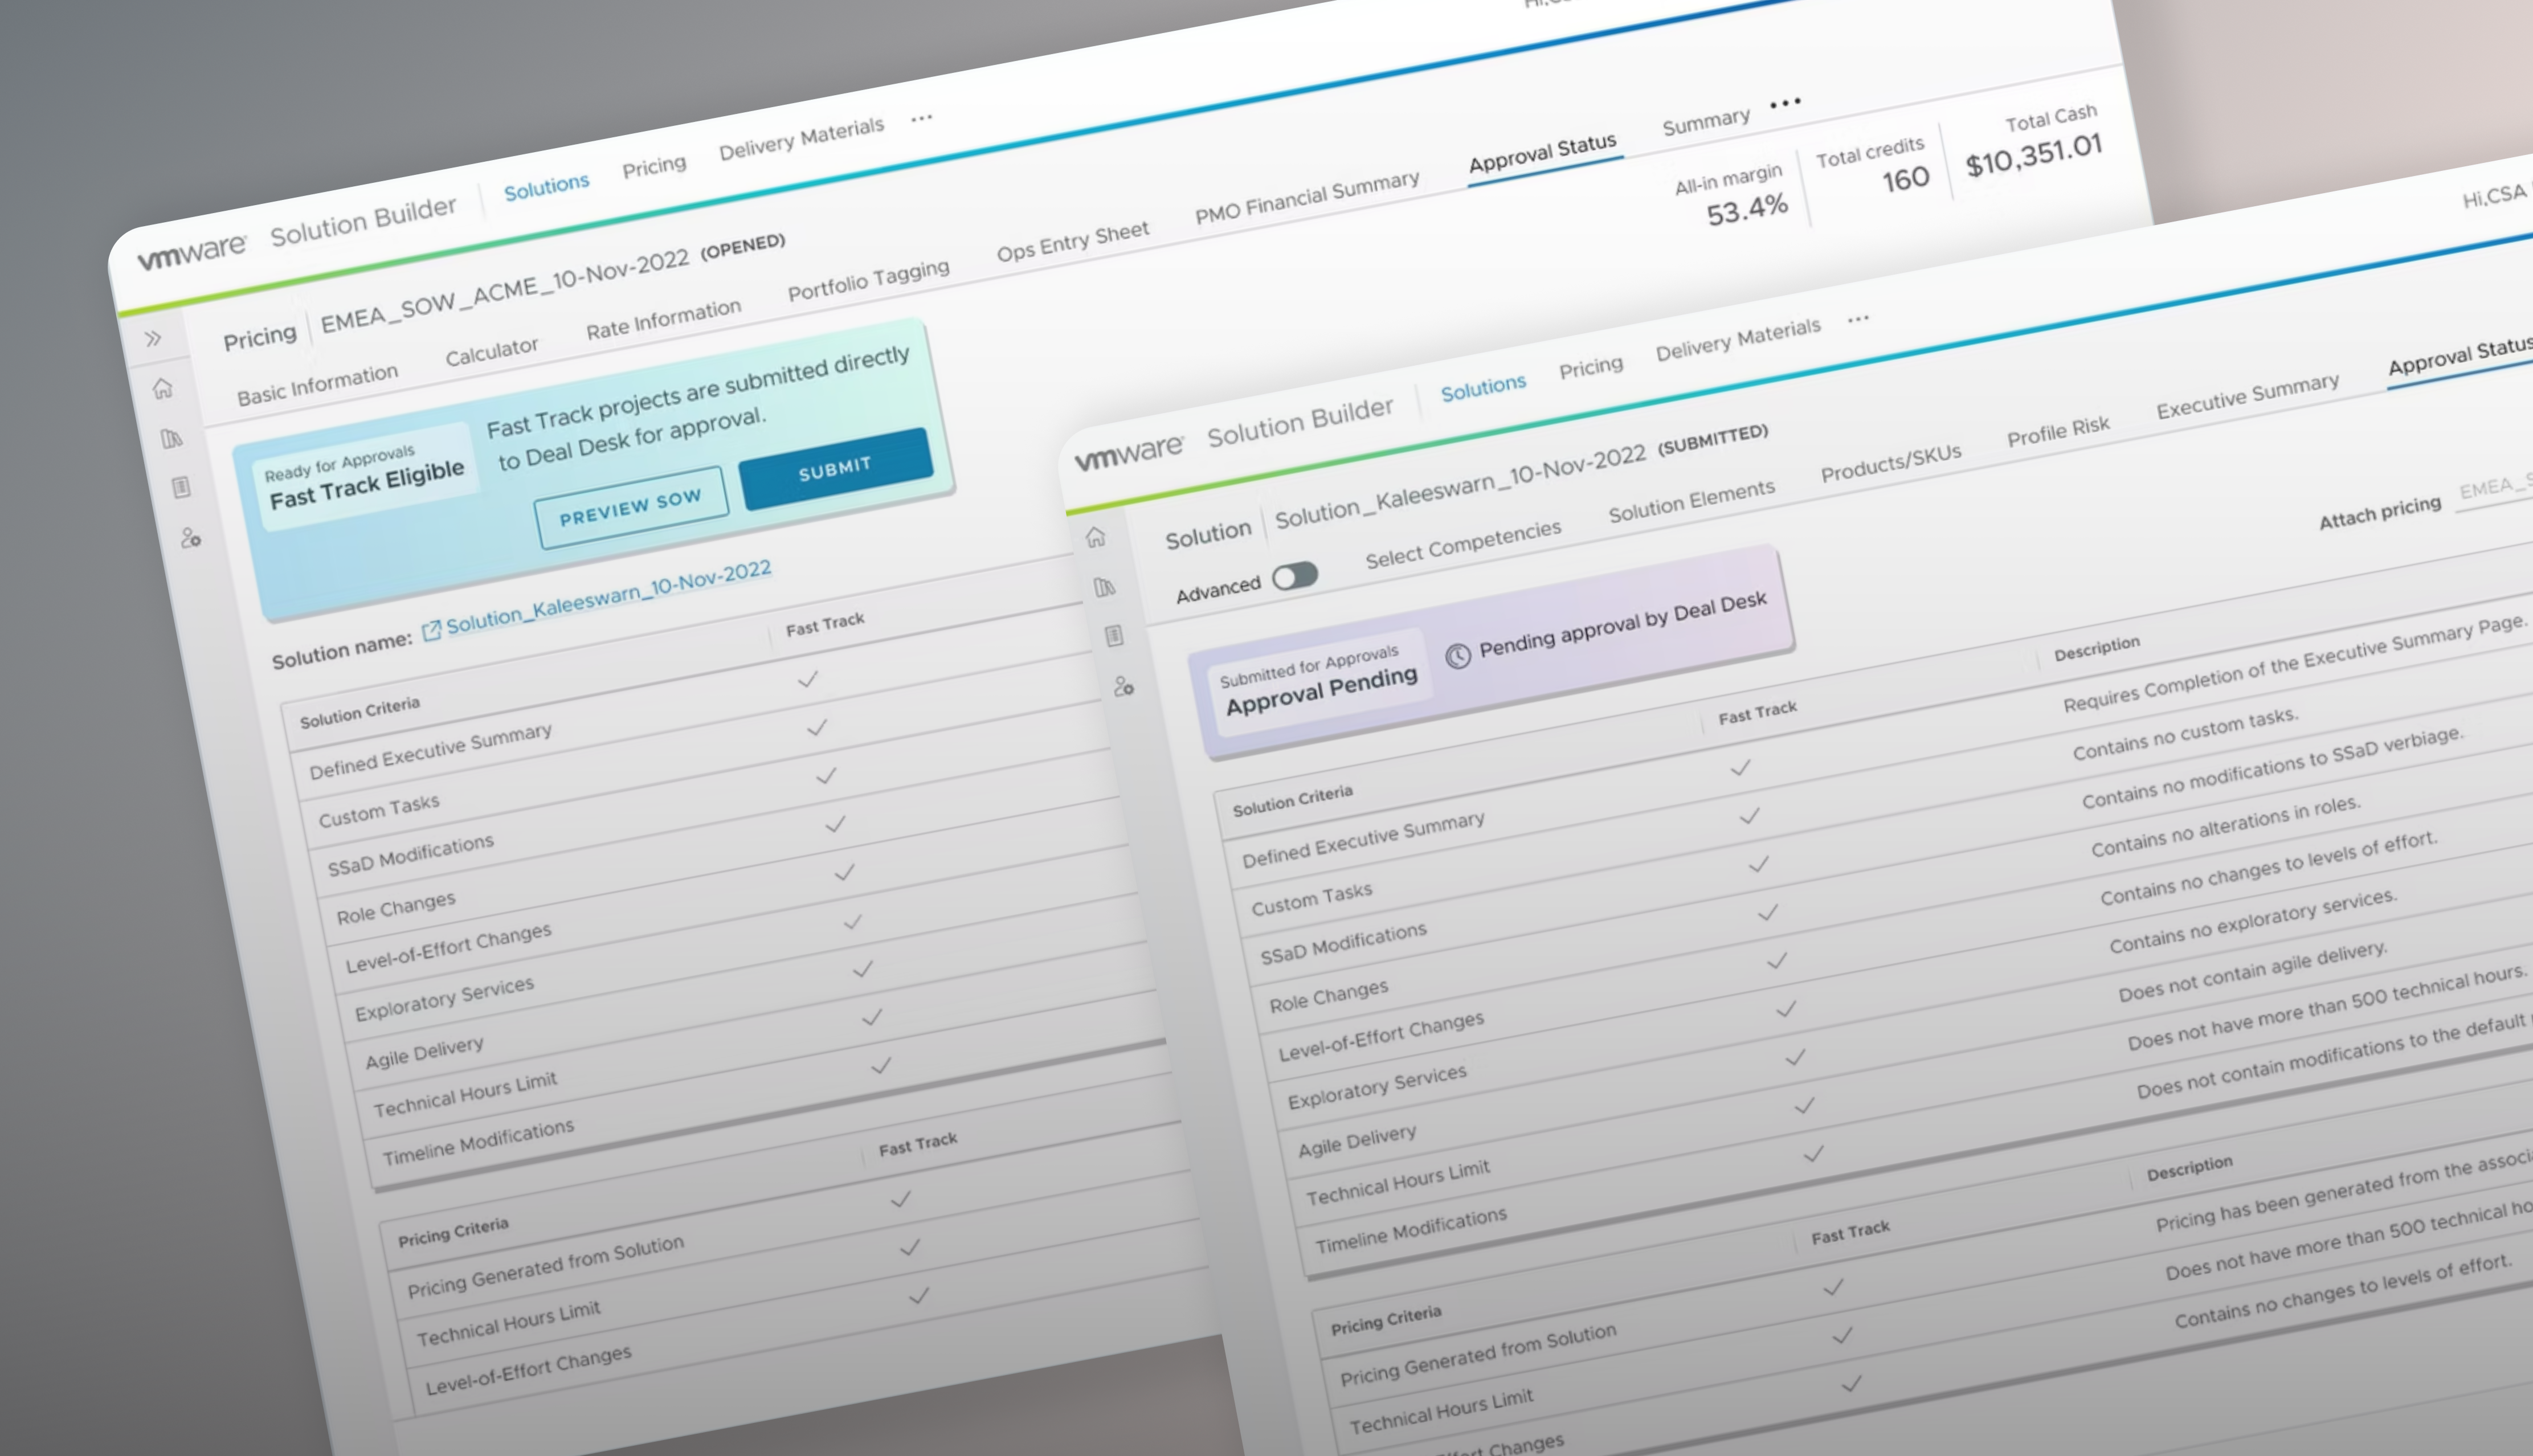Select the Pricing menu in the Solution window header
This screenshot has width=2533, height=1456.
[1591, 367]
